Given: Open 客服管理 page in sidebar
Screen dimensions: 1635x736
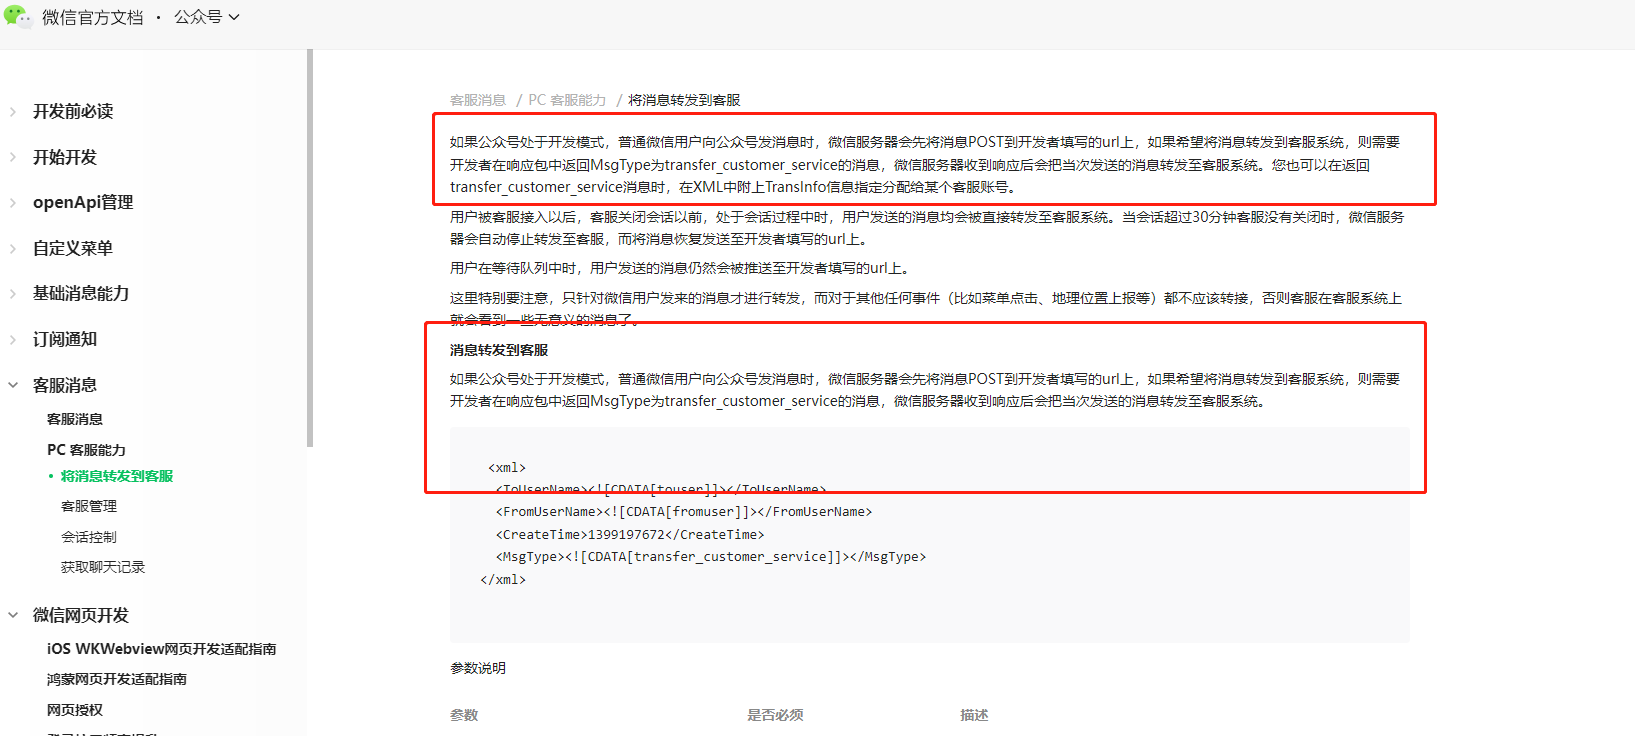Looking at the screenshot, I should pyautogui.click(x=89, y=506).
